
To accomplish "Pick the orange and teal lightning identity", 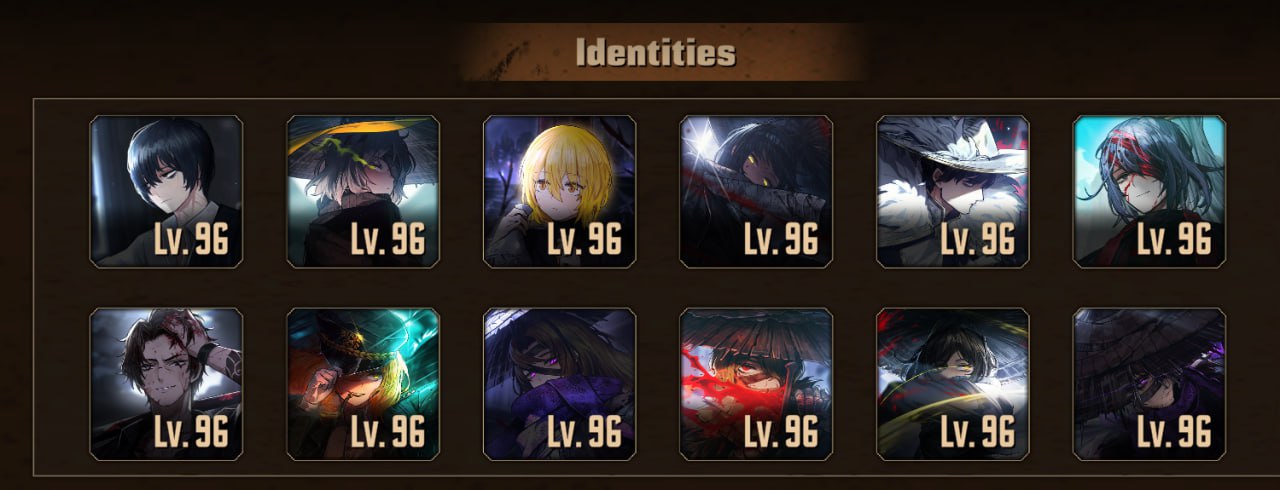I will point(363,384).
